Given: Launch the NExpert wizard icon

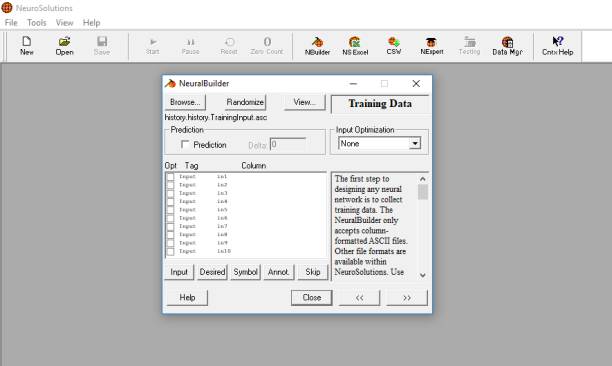Looking at the screenshot, I should [x=431, y=46].
